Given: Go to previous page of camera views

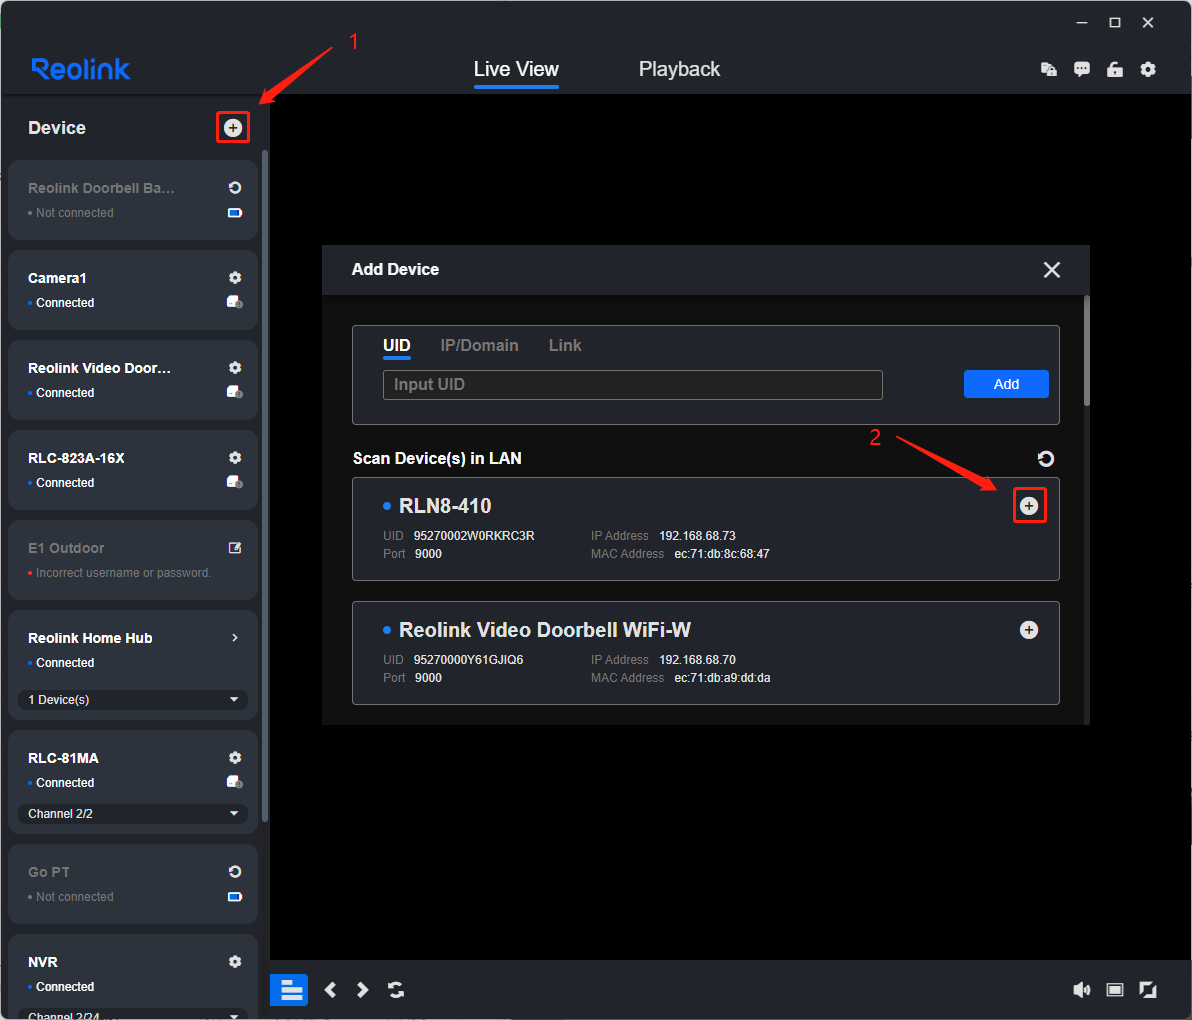Looking at the screenshot, I should [x=331, y=990].
